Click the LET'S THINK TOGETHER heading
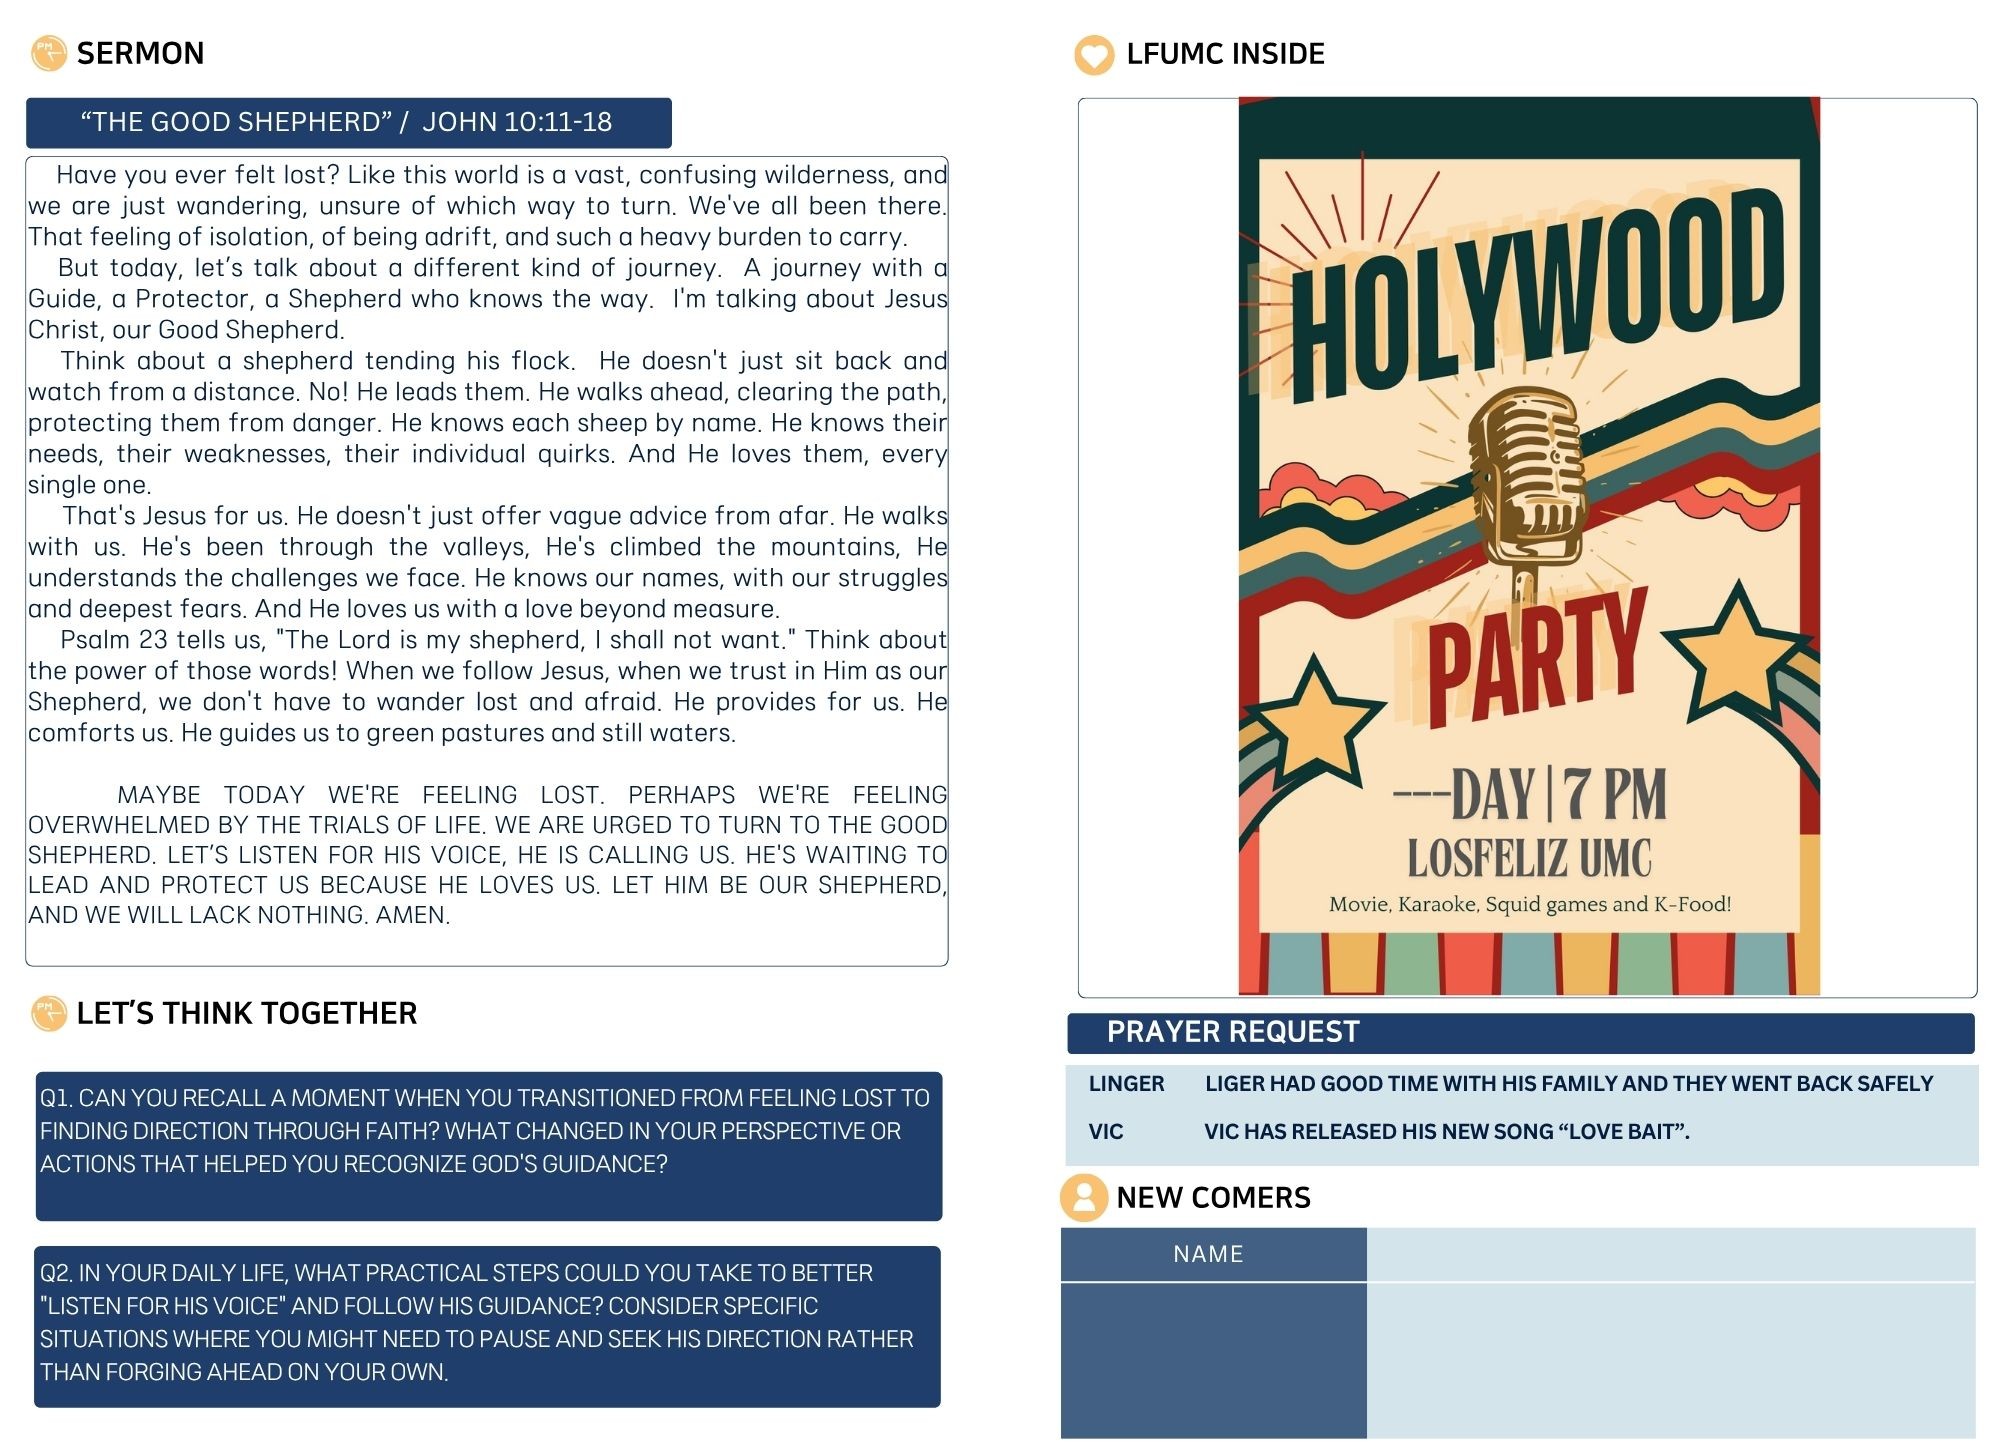Image resolution: width=2000 pixels, height=1454 pixels. click(246, 1013)
